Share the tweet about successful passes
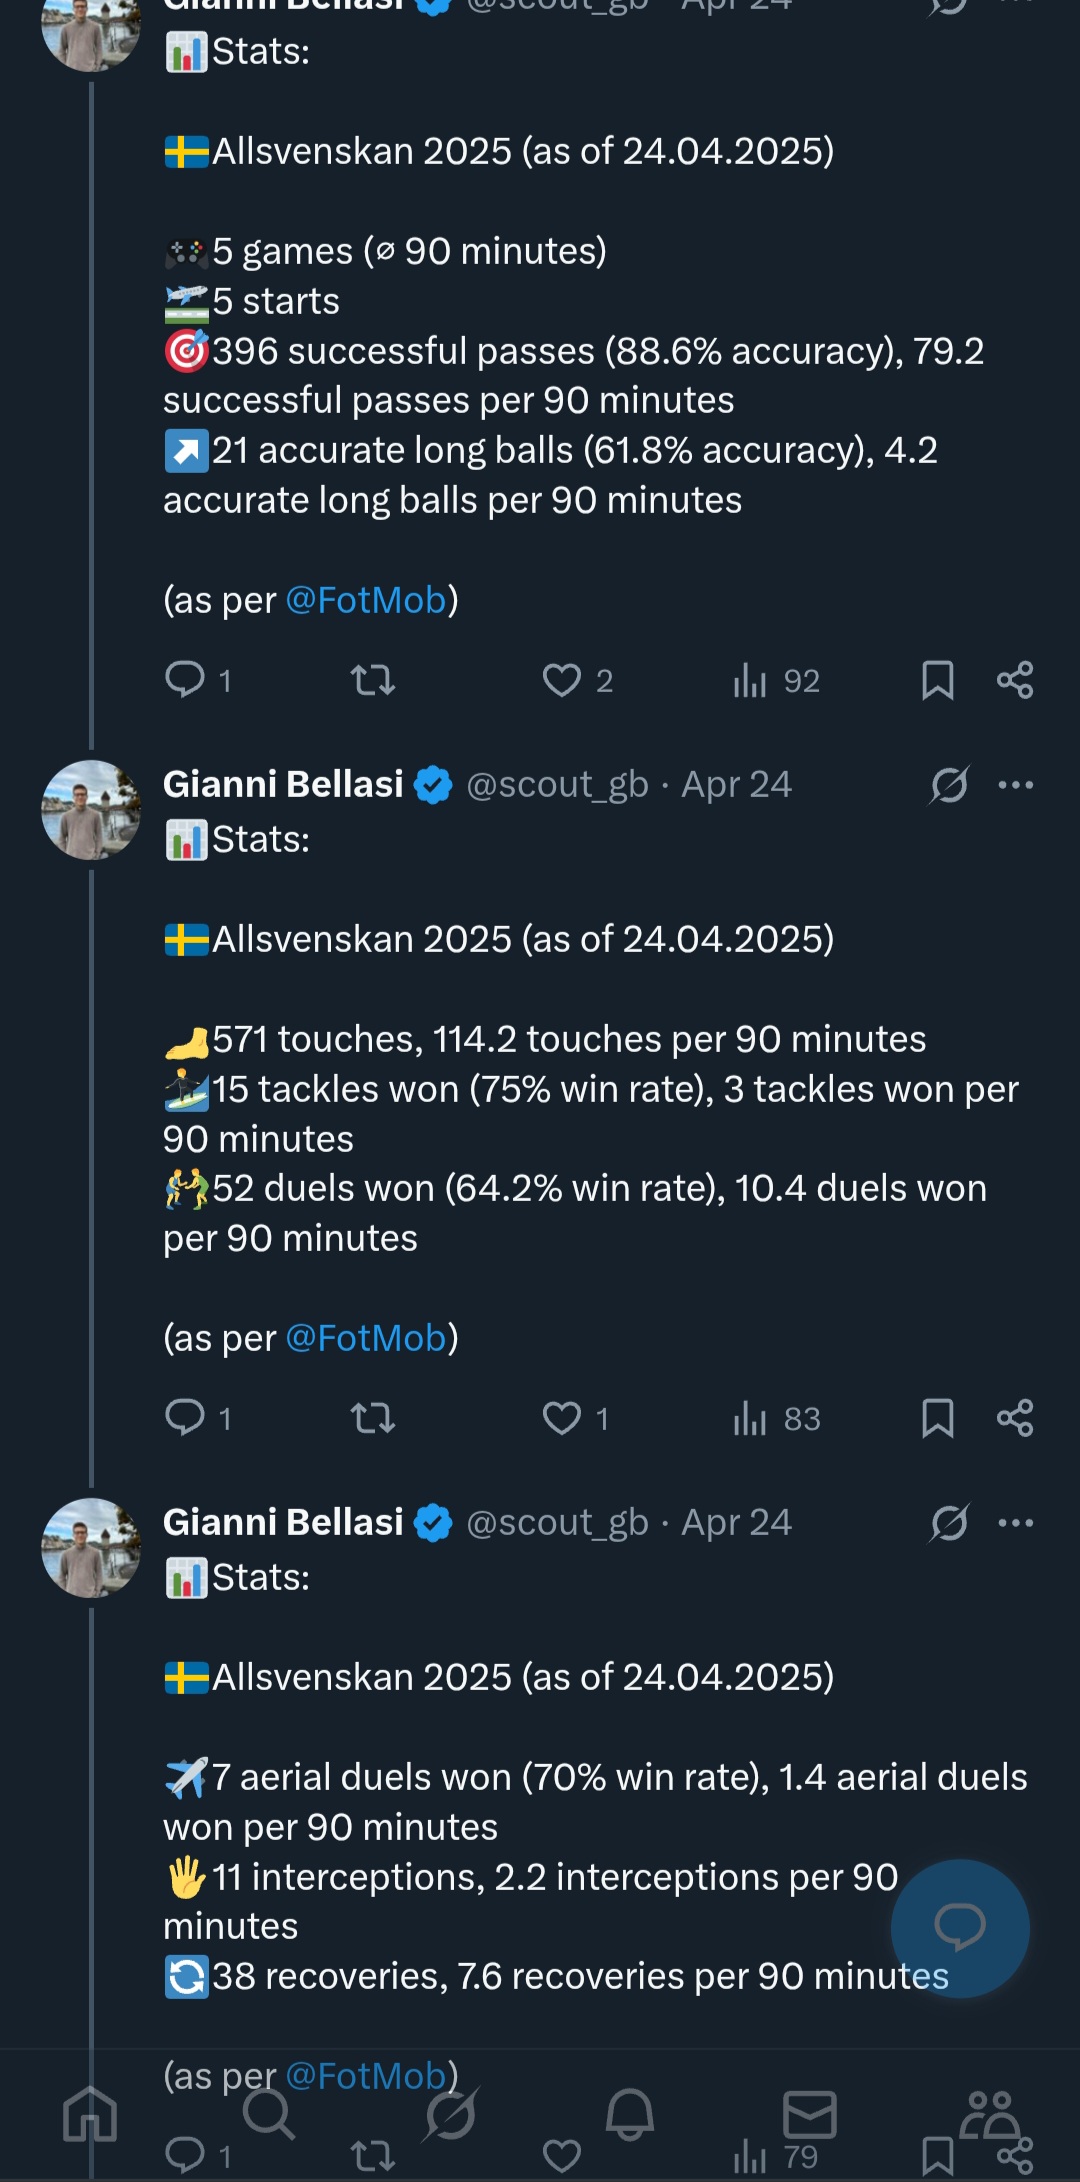This screenshot has width=1080, height=2182. pos(1015,680)
